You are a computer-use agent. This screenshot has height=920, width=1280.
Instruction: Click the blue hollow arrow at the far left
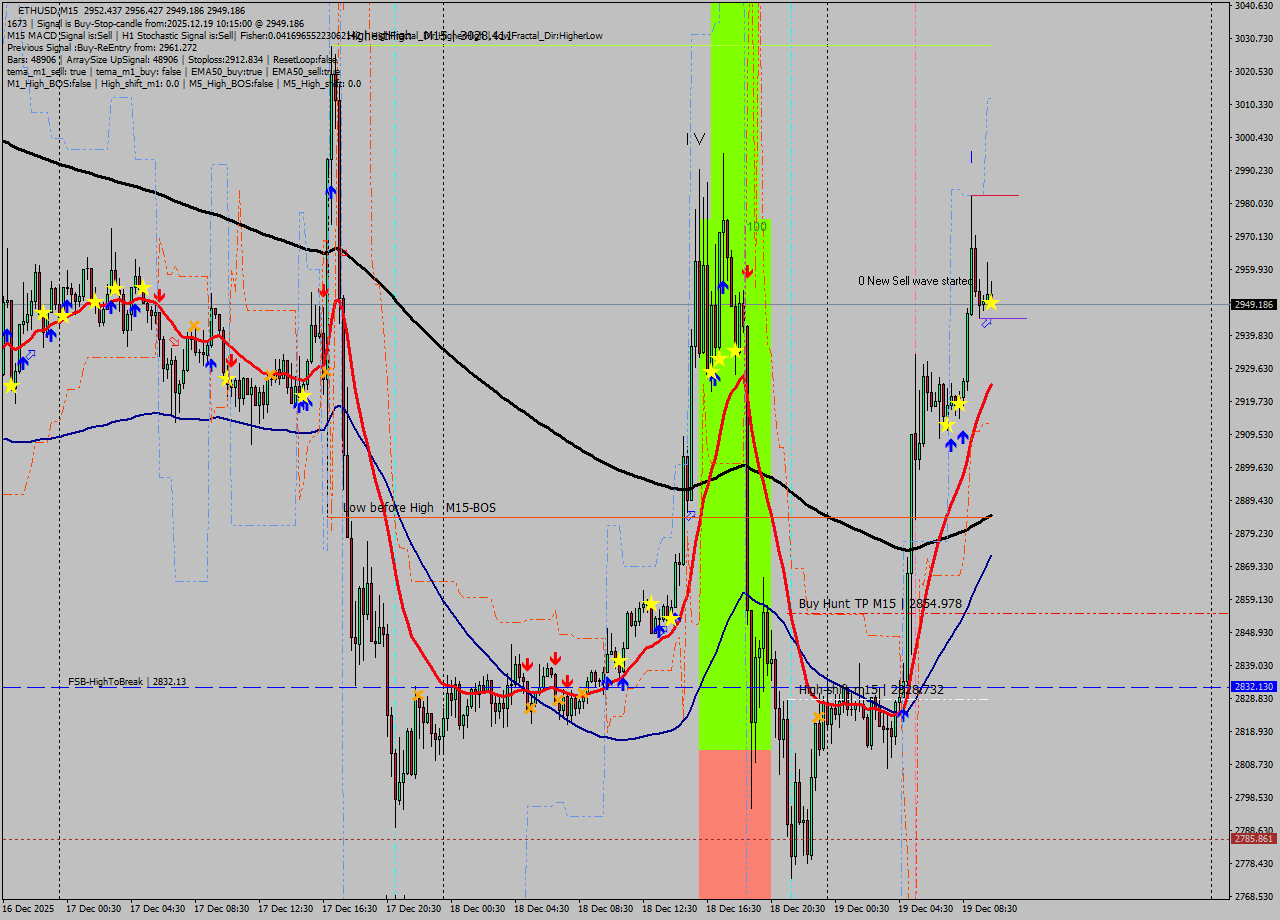tap(30, 353)
